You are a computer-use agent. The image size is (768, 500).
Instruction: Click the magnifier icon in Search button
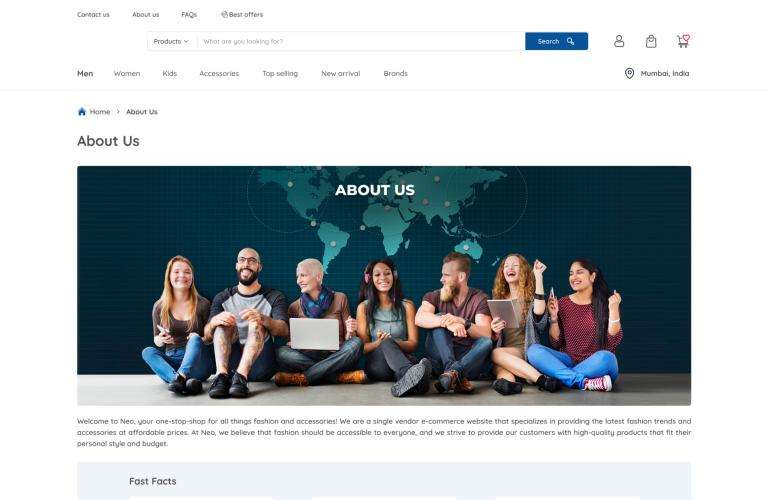[x=571, y=41]
